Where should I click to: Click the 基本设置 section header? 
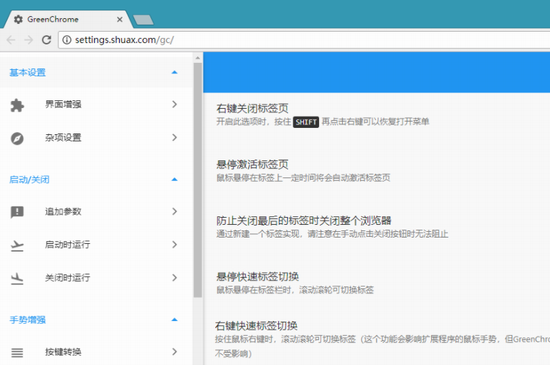point(96,73)
